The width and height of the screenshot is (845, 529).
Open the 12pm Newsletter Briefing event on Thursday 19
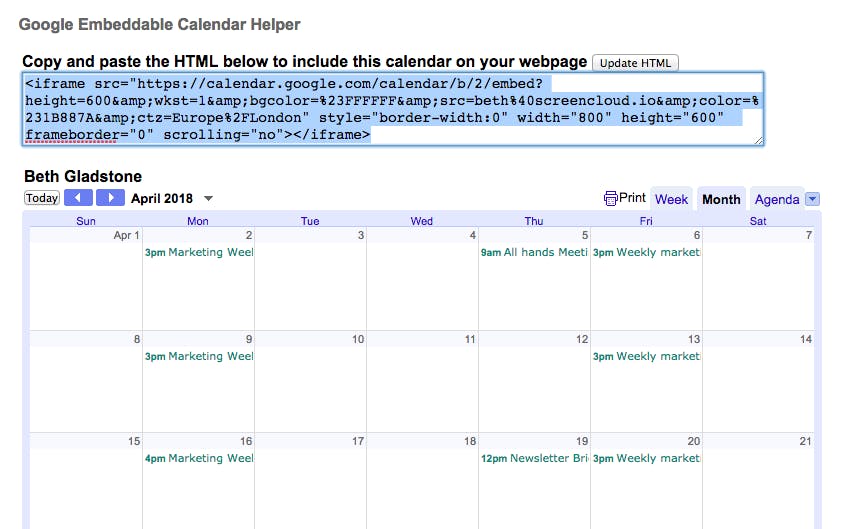(x=534, y=458)
